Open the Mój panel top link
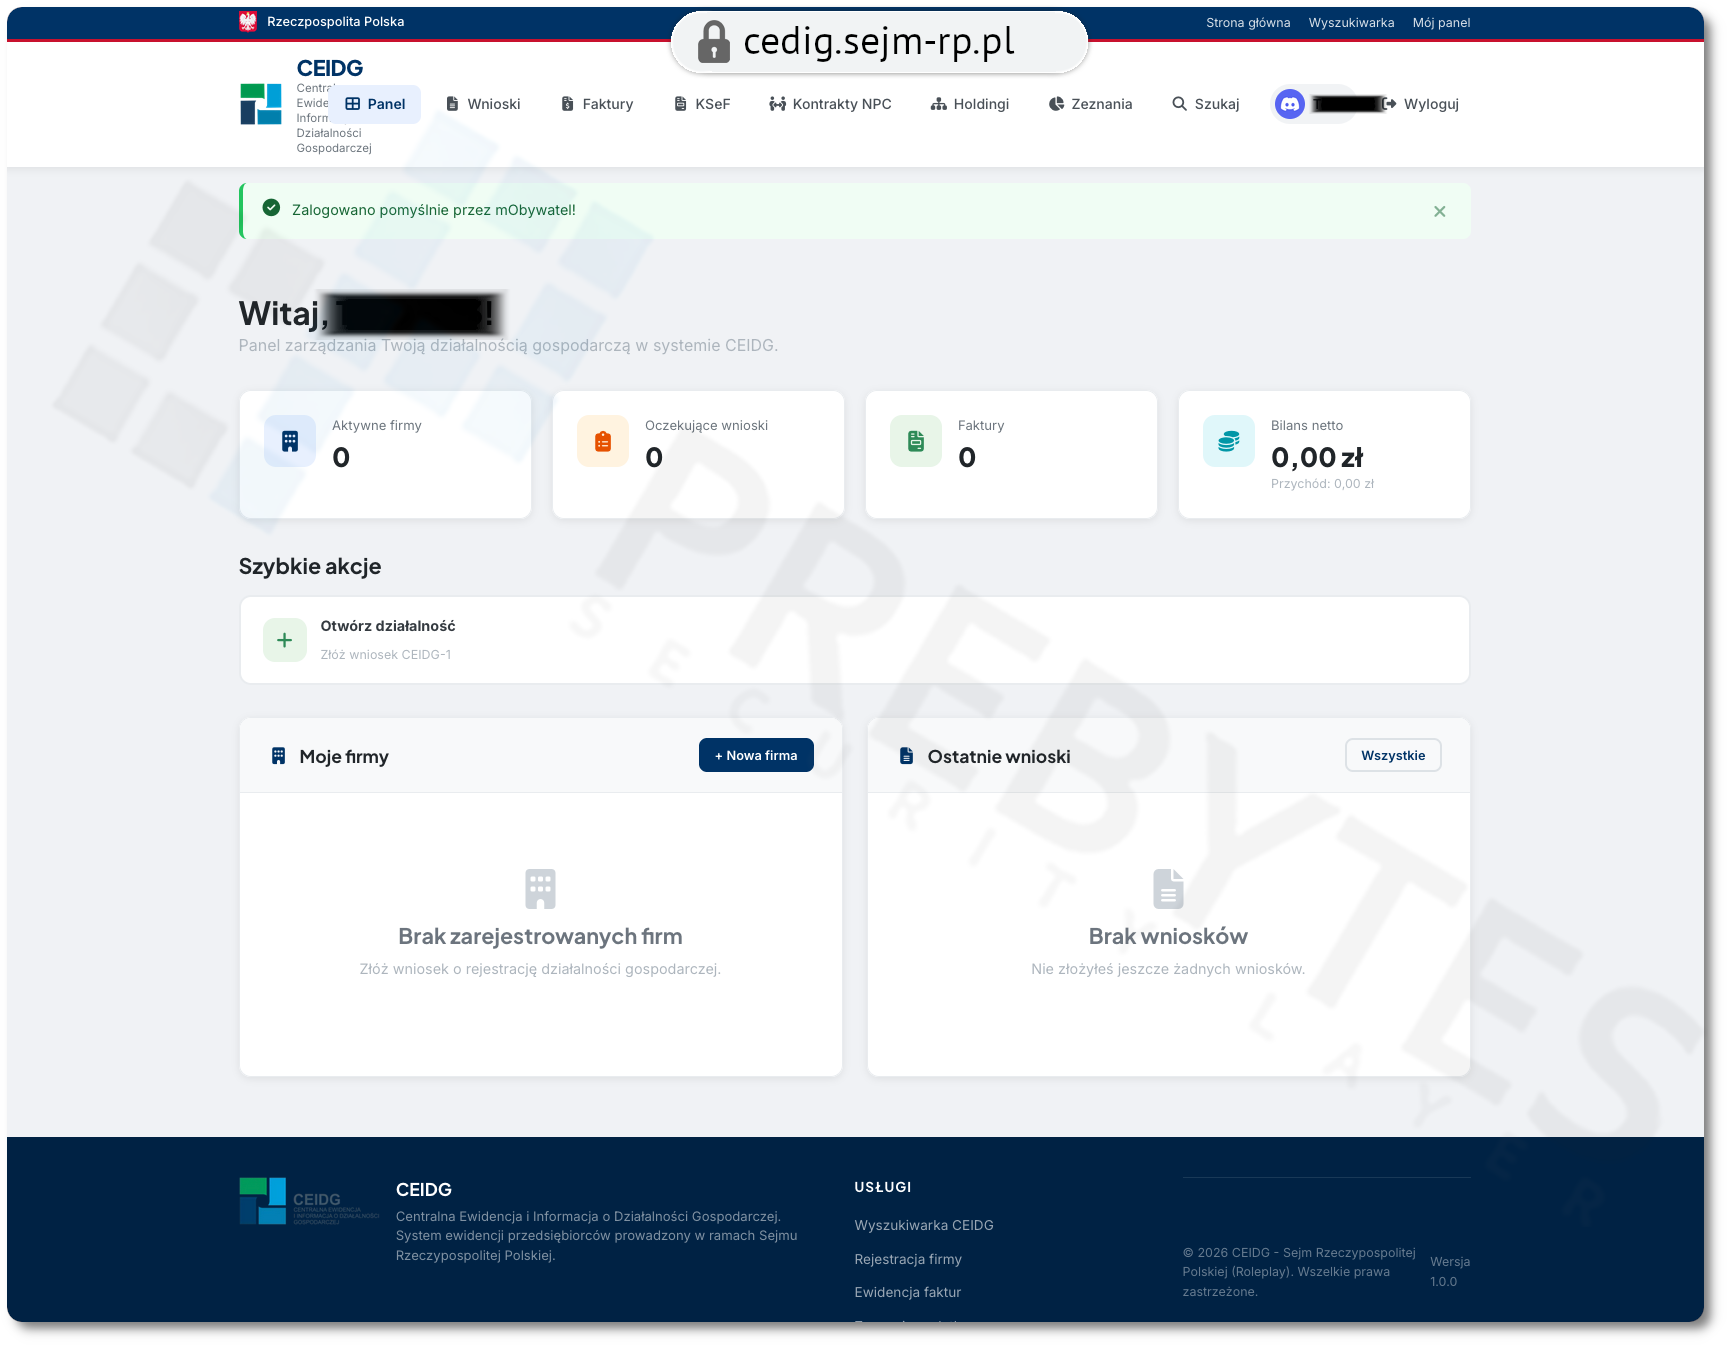The image size is (1727, 1345). pos(1441,23)
